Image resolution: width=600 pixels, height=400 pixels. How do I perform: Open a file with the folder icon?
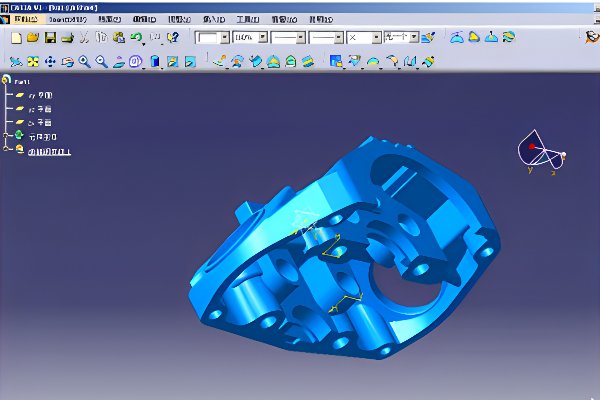[x=32, y=37]
